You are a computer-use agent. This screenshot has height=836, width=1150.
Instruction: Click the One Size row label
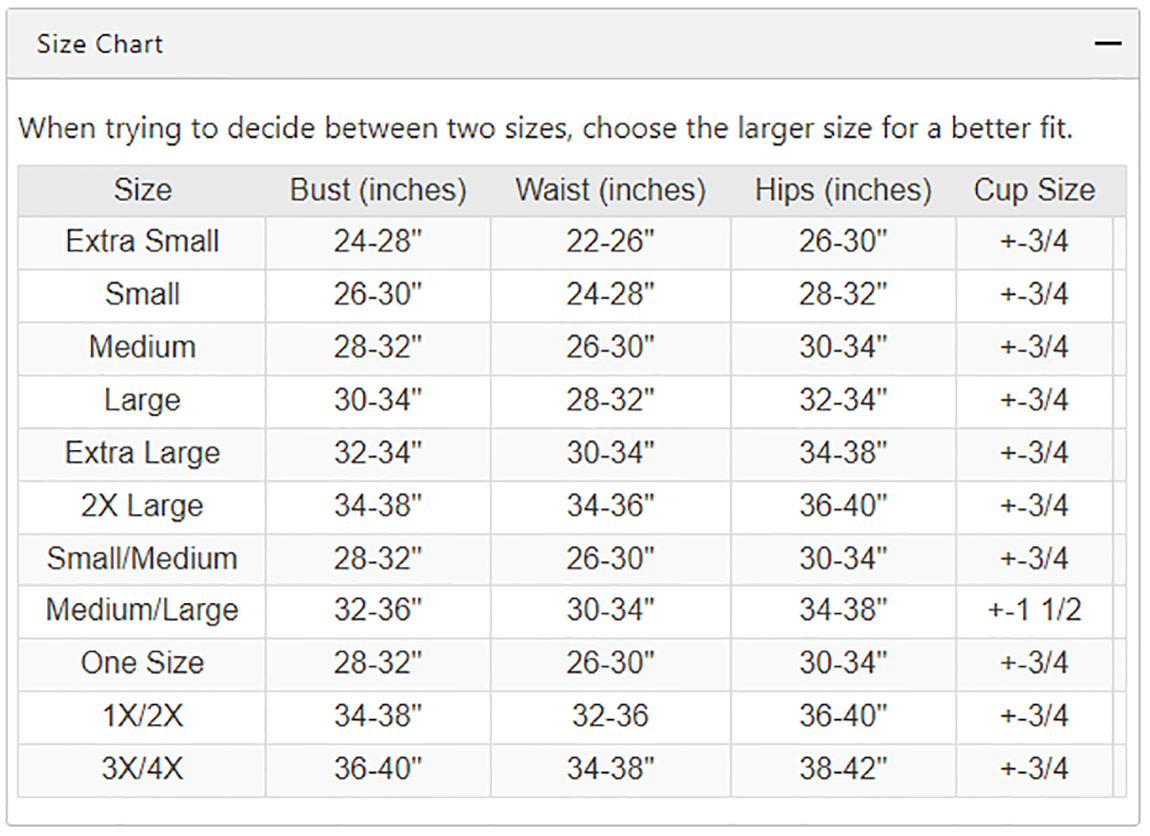(142, 663)
